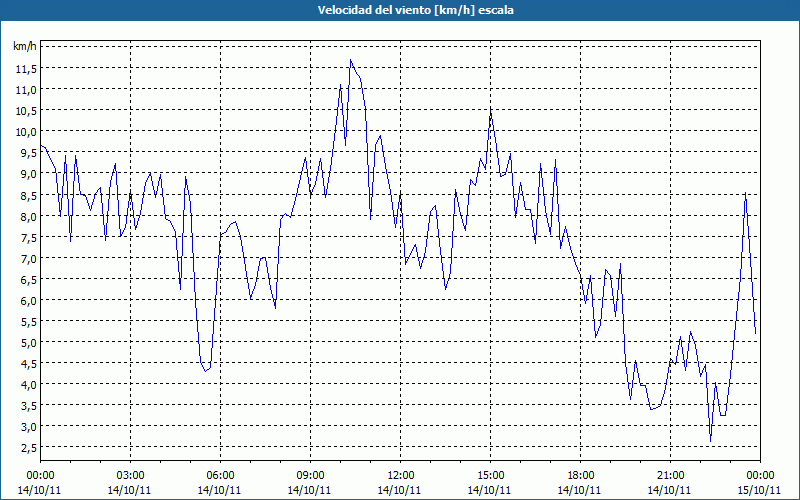Click the 6,0 y-axis value
The height and width of the screenshot is (500, 800).
coord(28,301)
